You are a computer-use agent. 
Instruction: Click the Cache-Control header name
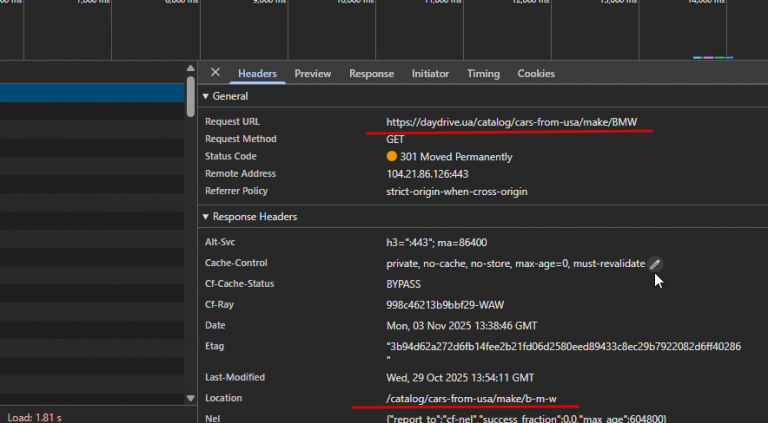point(236,262)
